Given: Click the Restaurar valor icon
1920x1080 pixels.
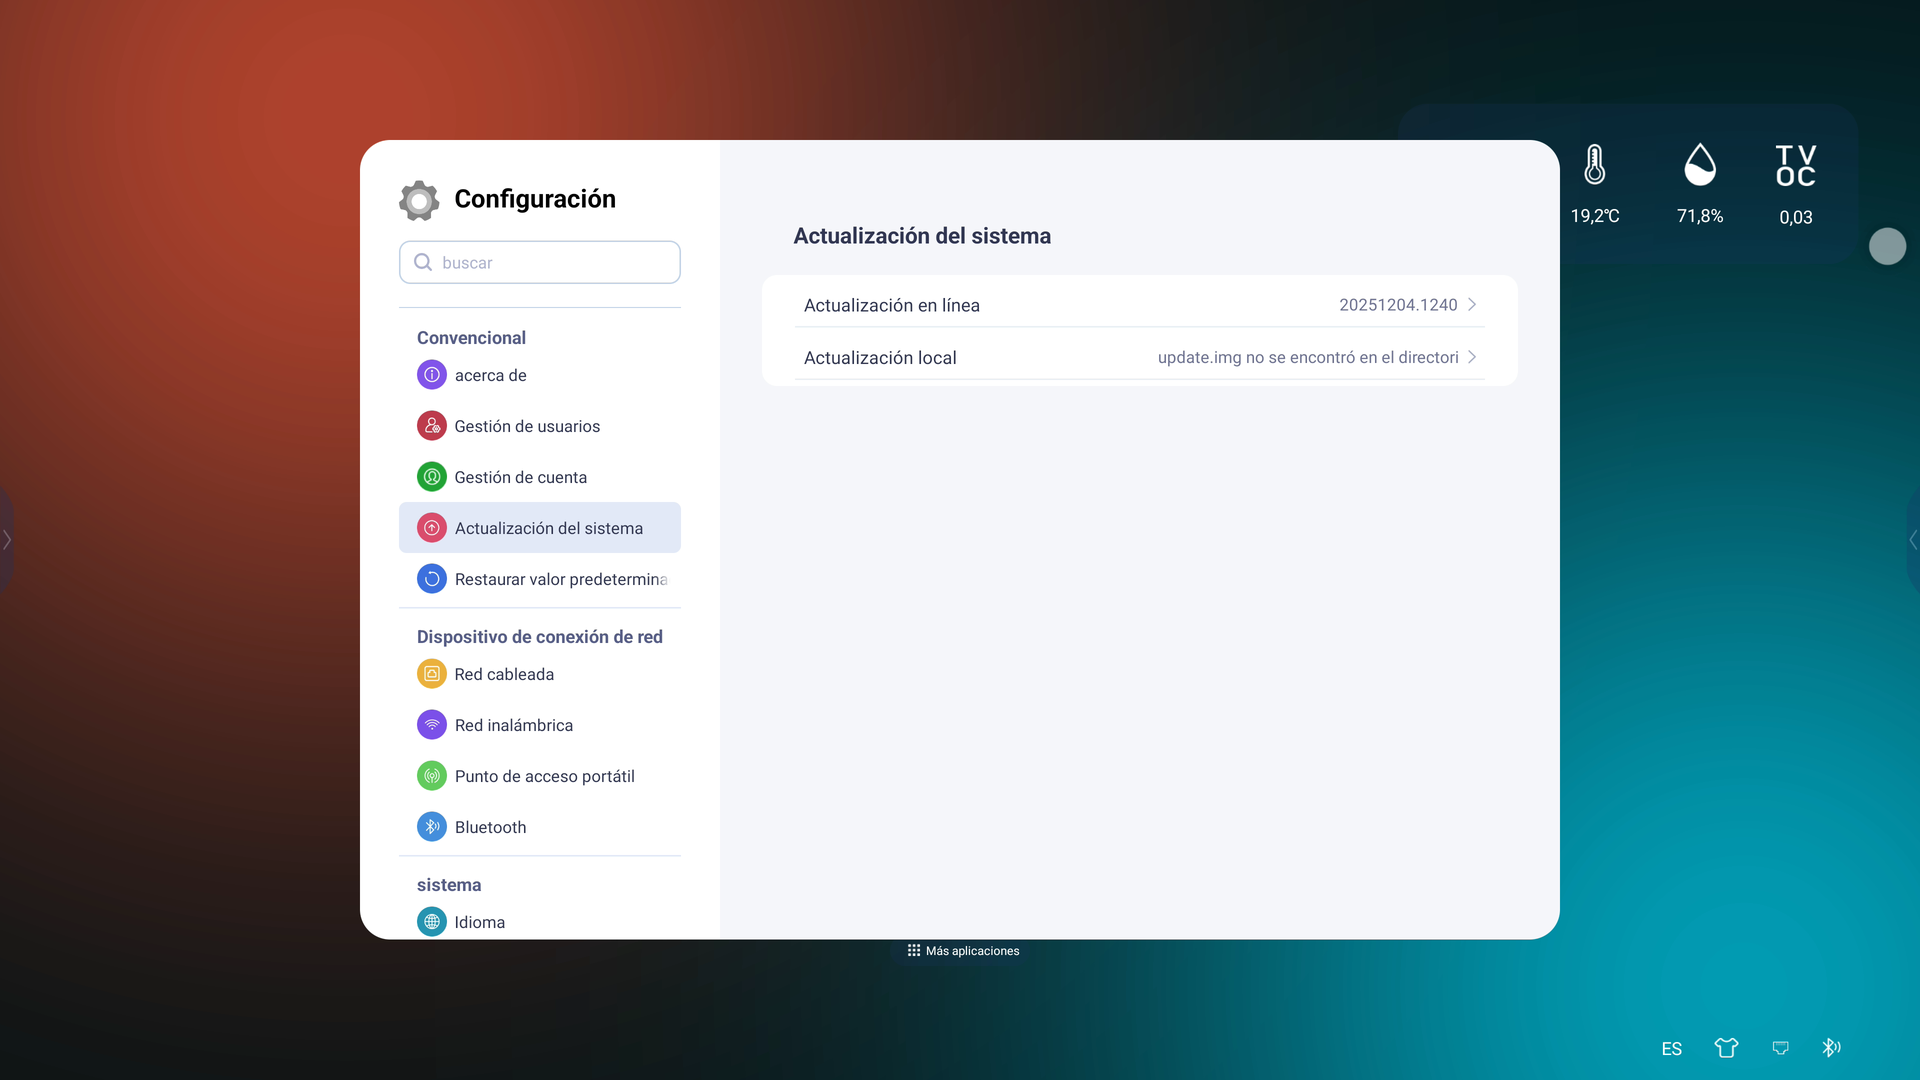Looking at the screenshot, I should click(x=432, y=579).
